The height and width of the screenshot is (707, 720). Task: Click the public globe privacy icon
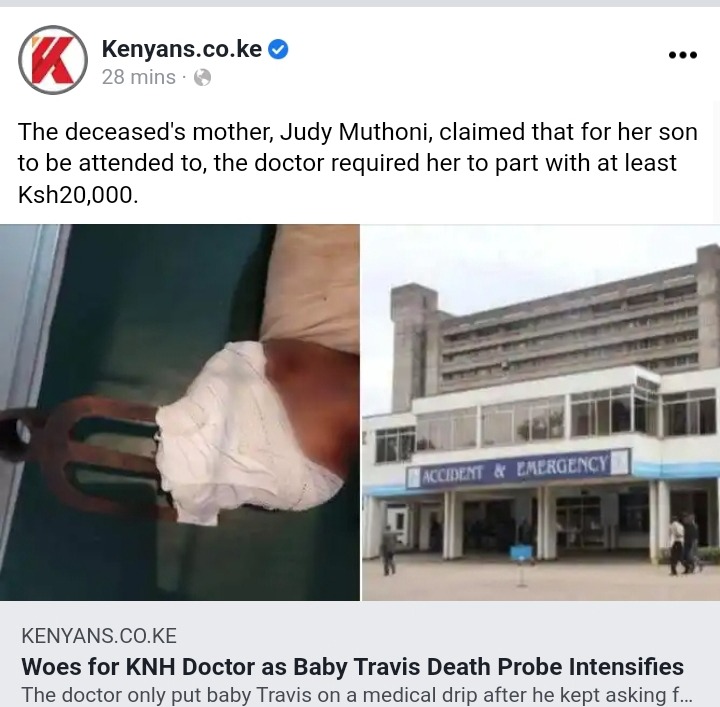(202, 78)
